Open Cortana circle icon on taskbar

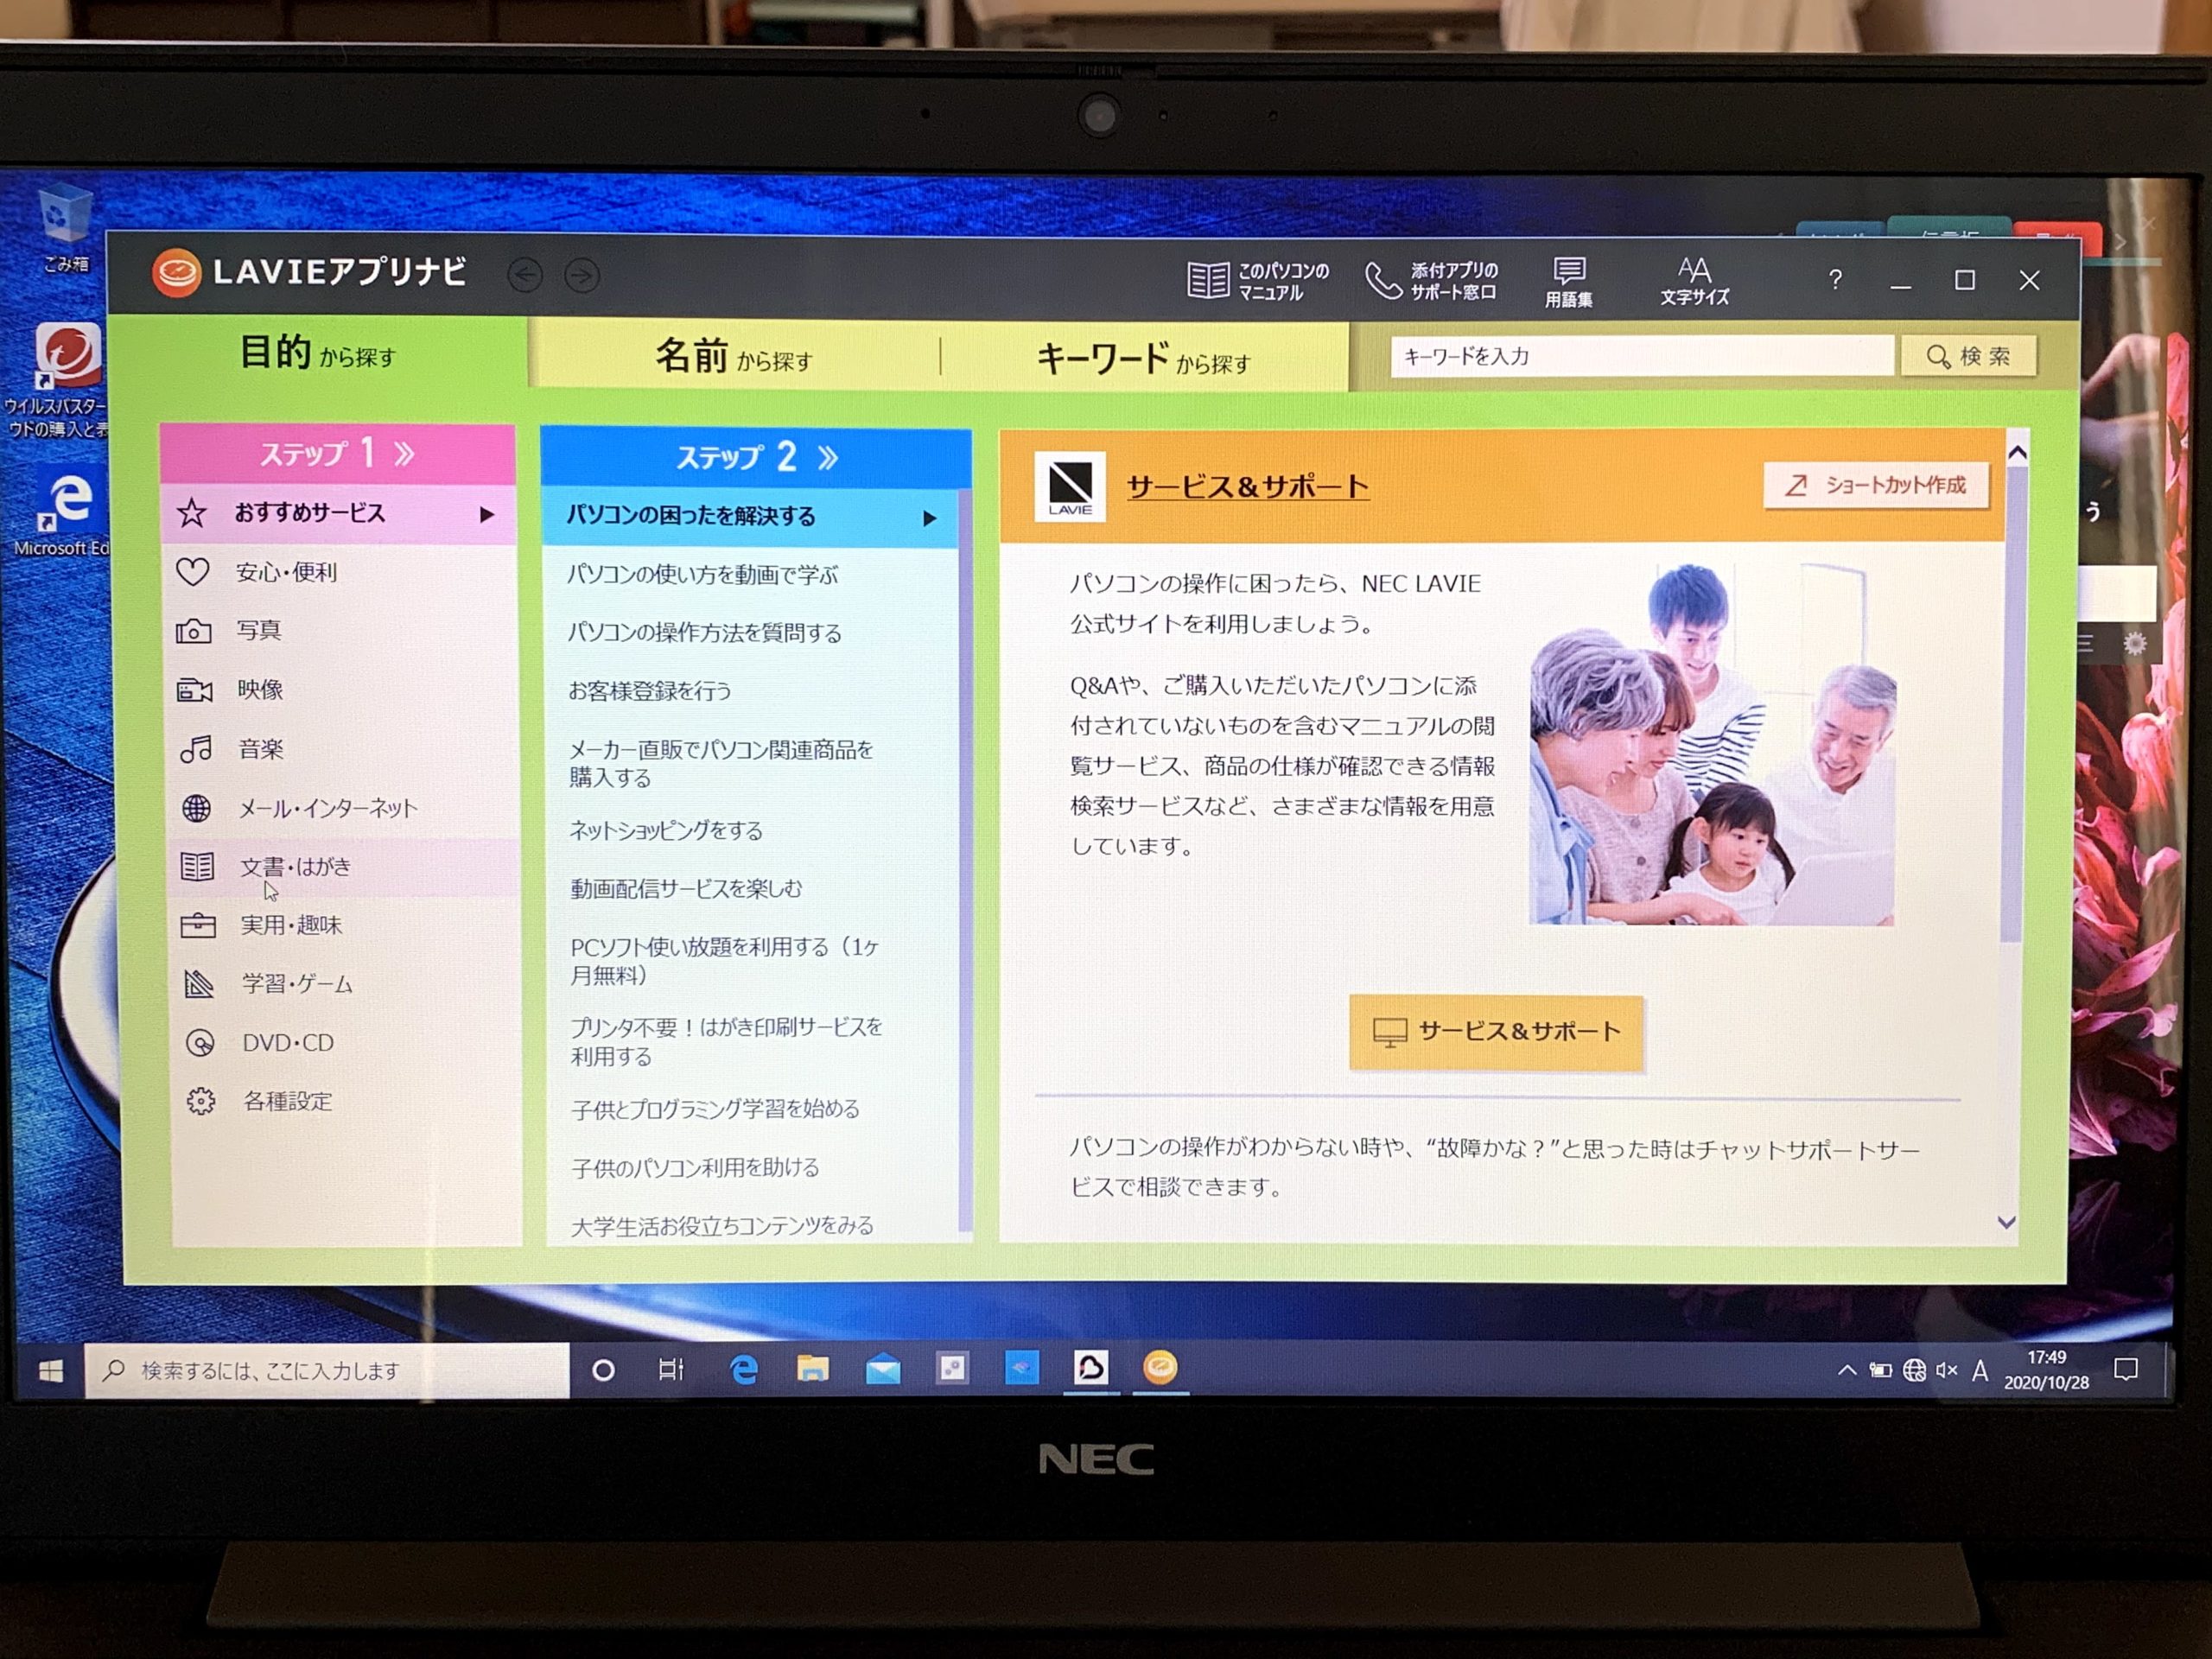point(603,1370)
